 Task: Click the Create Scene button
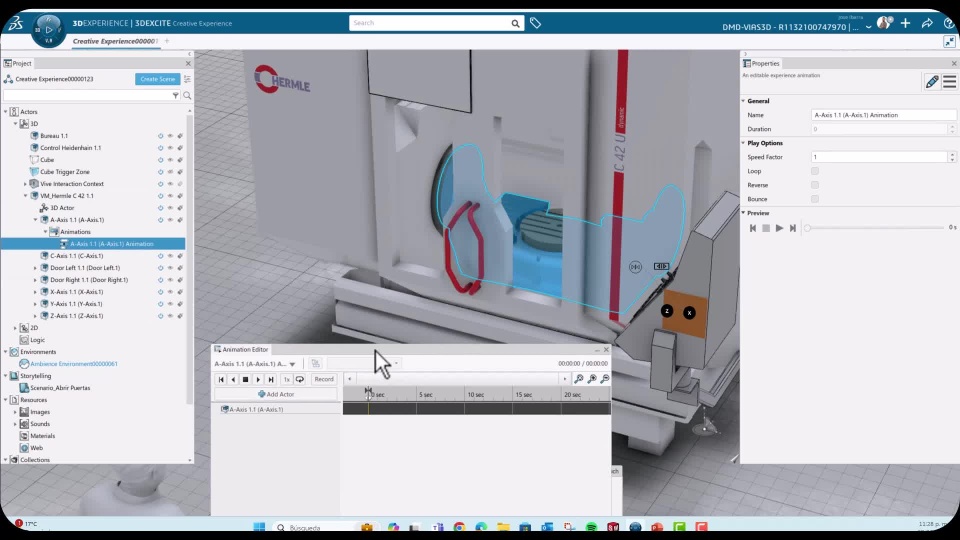157,79
